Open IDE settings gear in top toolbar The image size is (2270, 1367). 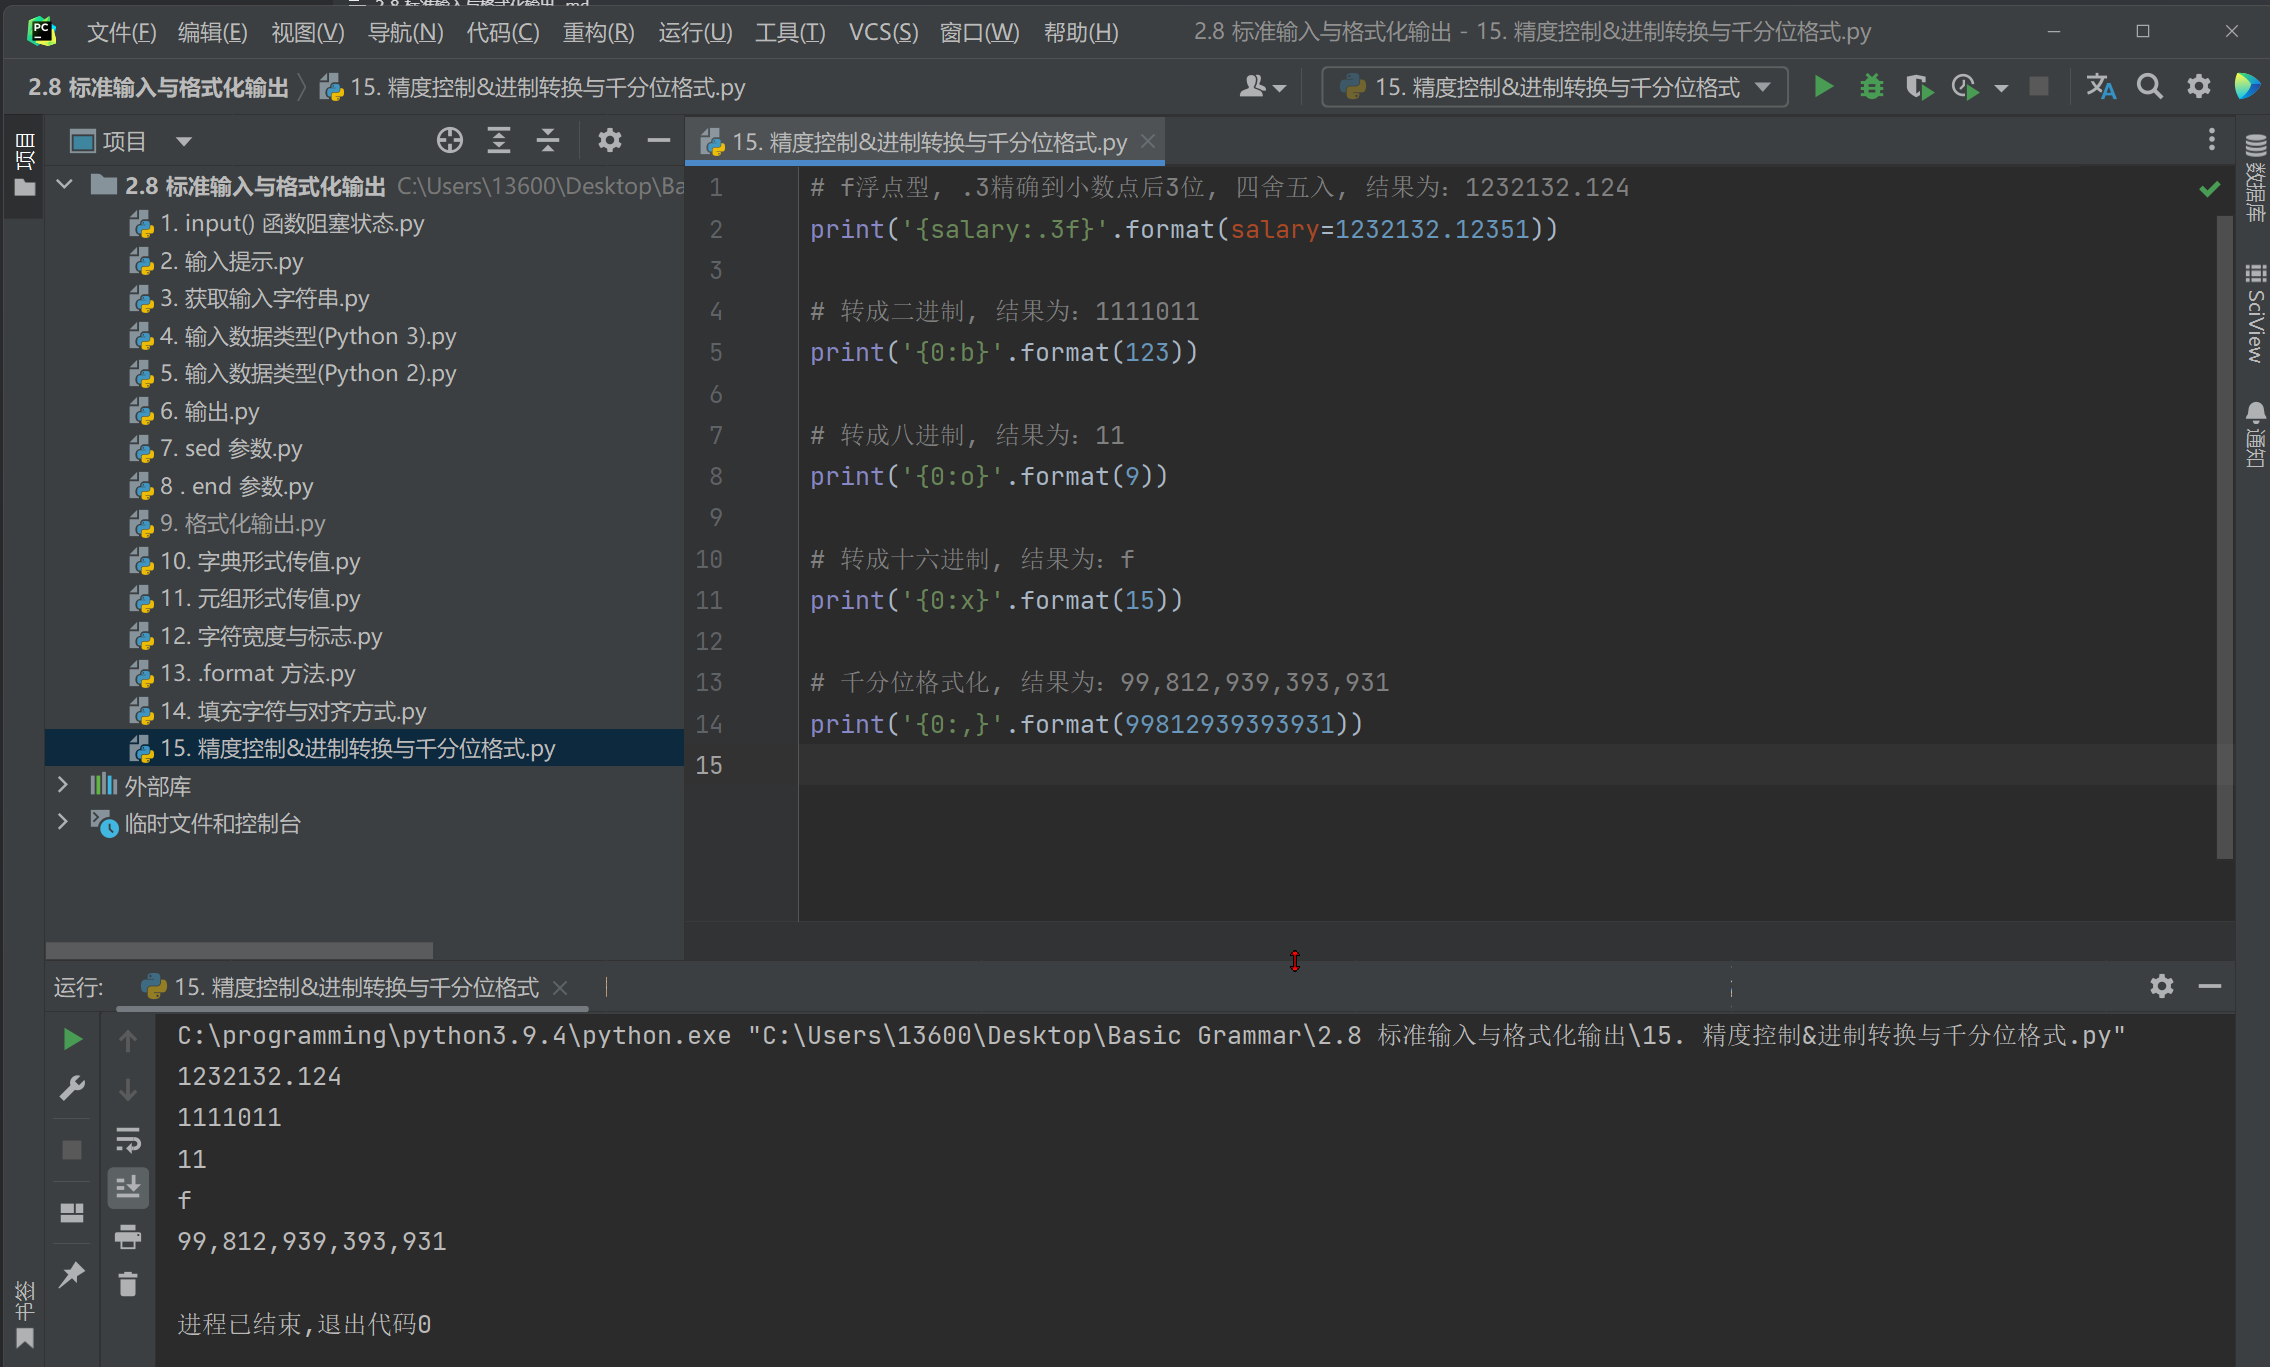tap(2198, 87)
